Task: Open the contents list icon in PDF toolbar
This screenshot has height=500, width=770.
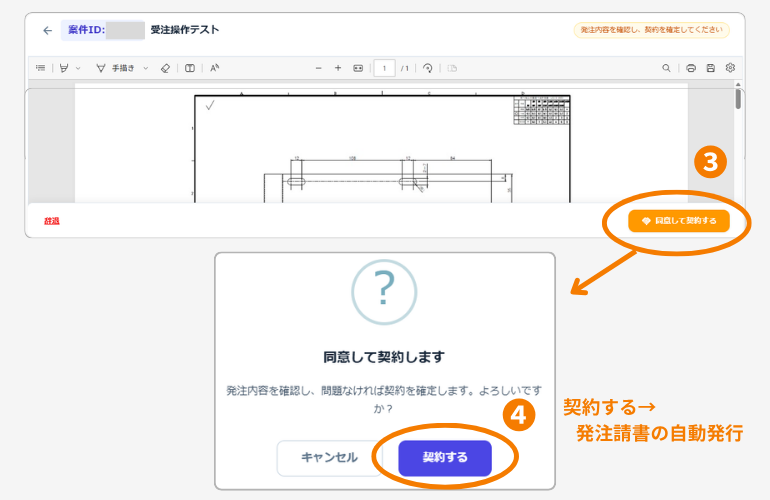Action: [x=41, y=68]
